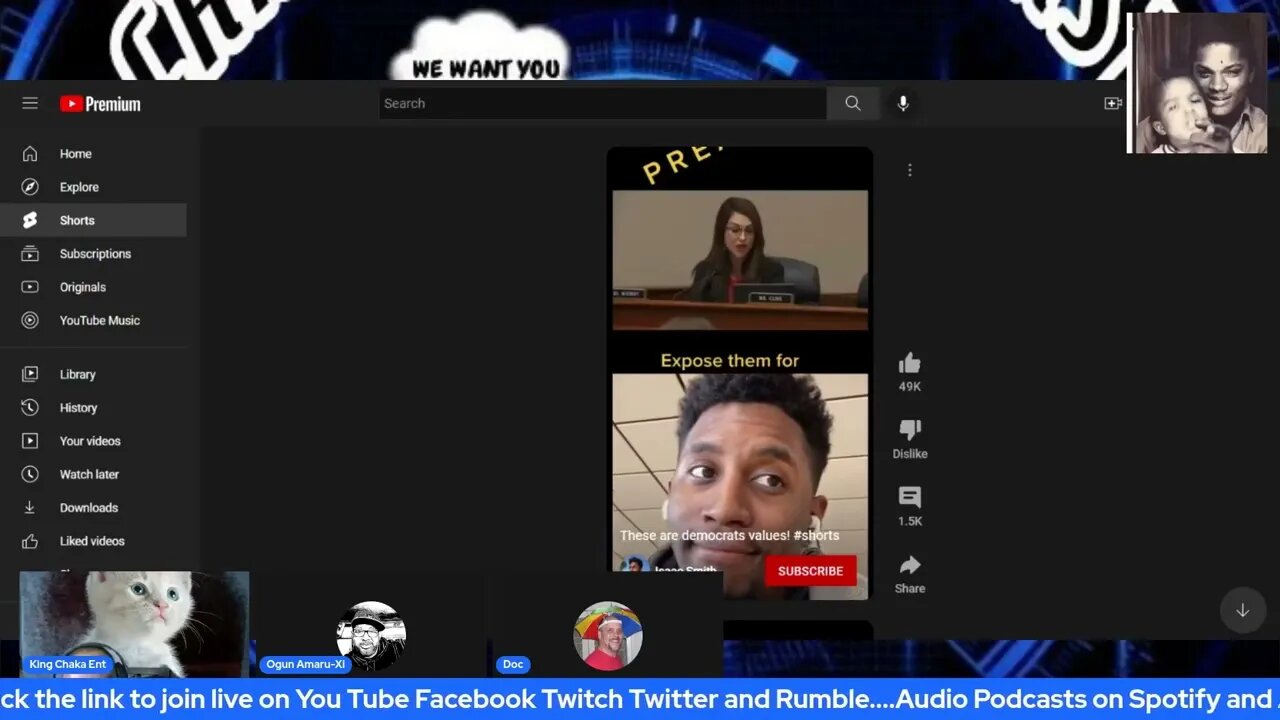Open Liked videos label in sidebar

click(92, 541)
